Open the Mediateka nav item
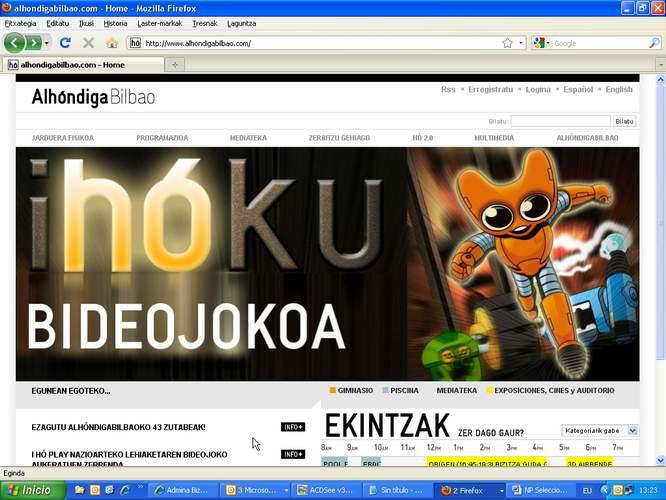The image size is (666, 500). point(248,138)
